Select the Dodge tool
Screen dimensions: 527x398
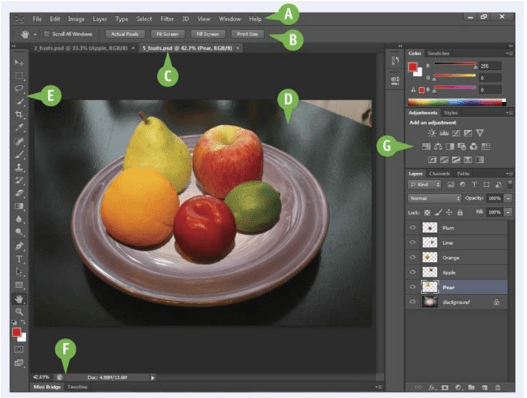[19, 232]
